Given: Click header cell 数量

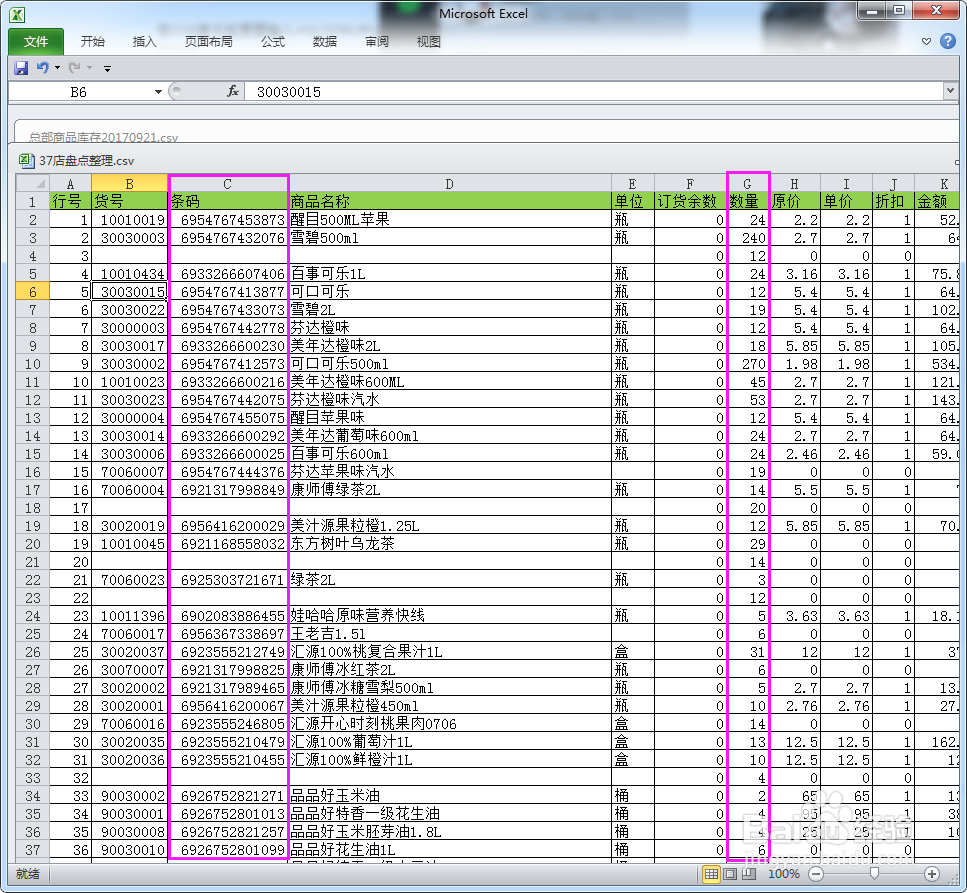Looking at the screenshot, I should [748, 201].
